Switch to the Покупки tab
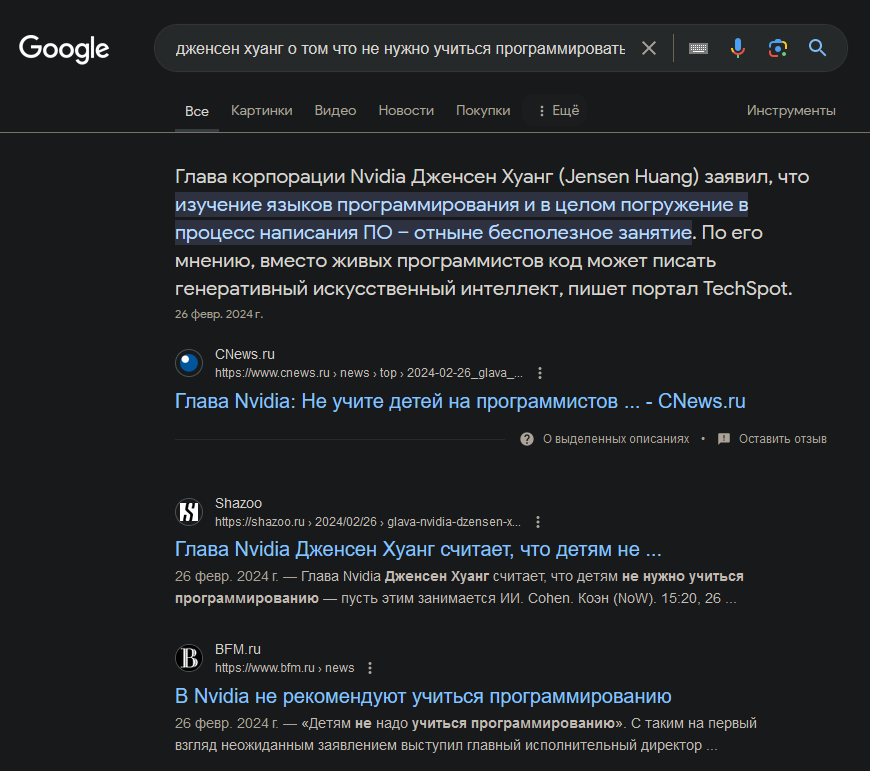Image resolution: width=870 pixels, height=771 pixels. coord(483,110)
